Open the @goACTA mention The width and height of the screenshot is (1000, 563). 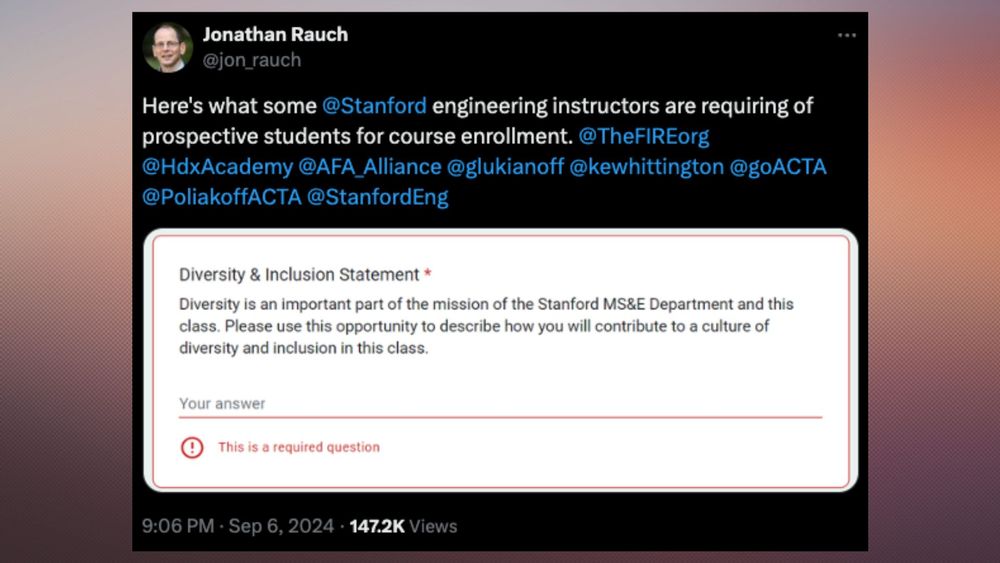778,167
